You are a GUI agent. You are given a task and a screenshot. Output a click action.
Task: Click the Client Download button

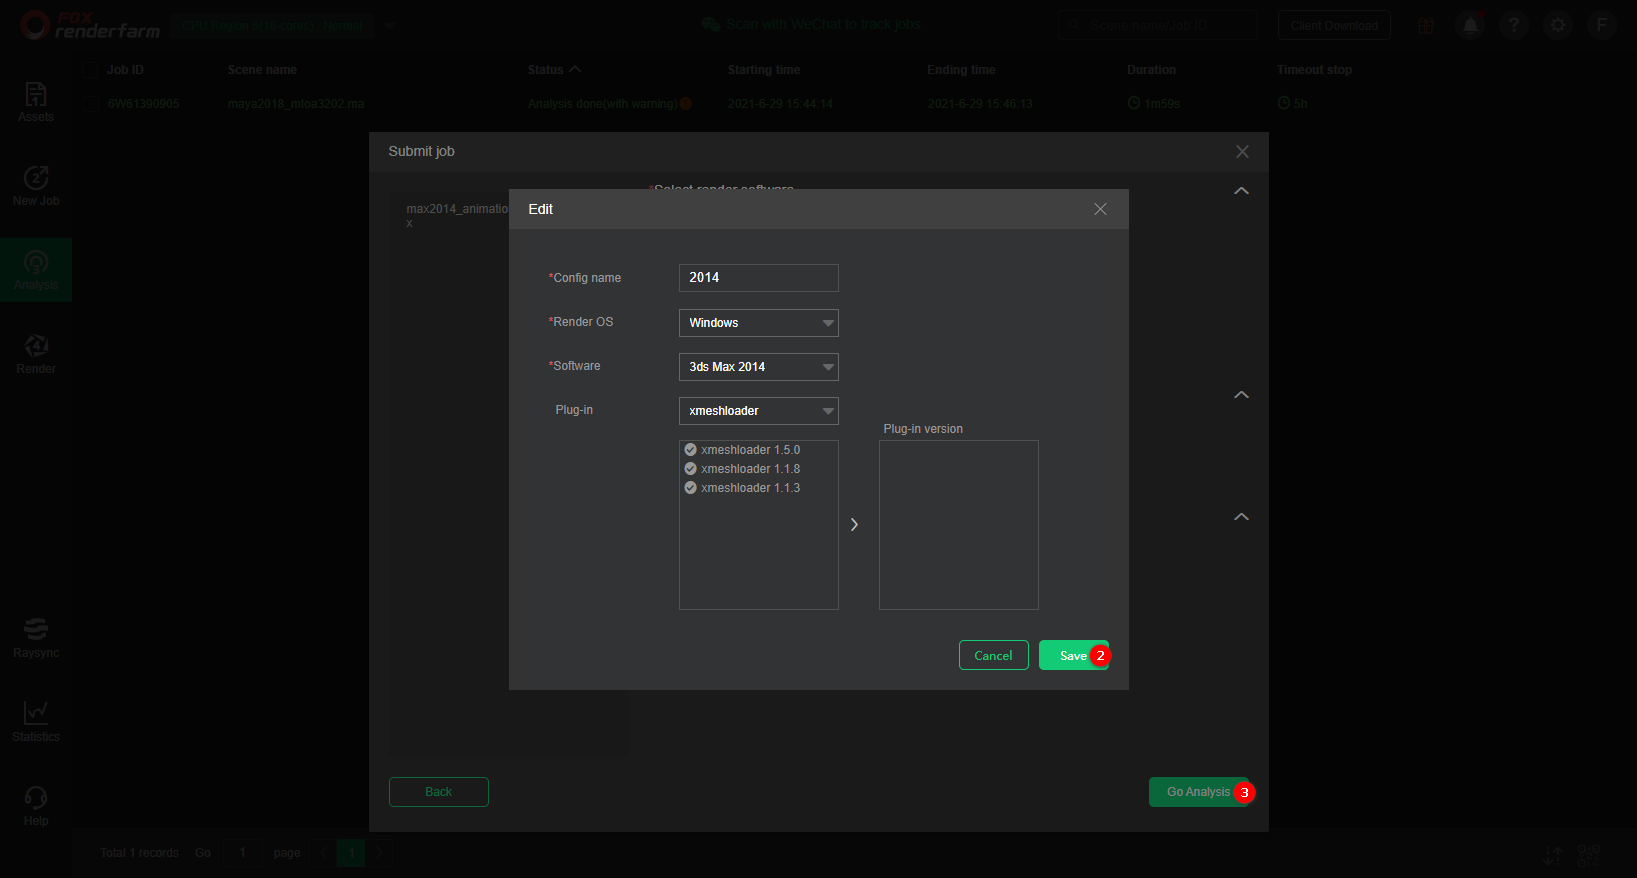coord(1334,25)
